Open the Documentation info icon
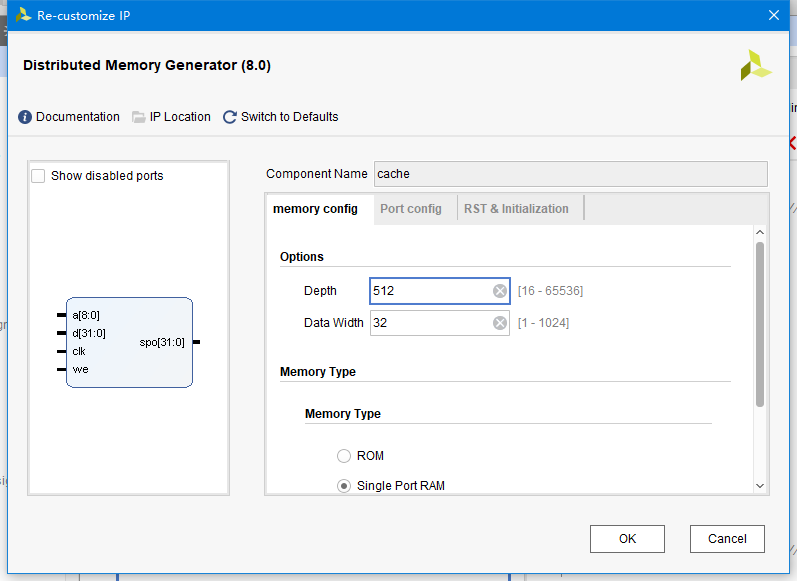Image resolution: width=797 pixels, height=581 pixels. coord(25,117)
